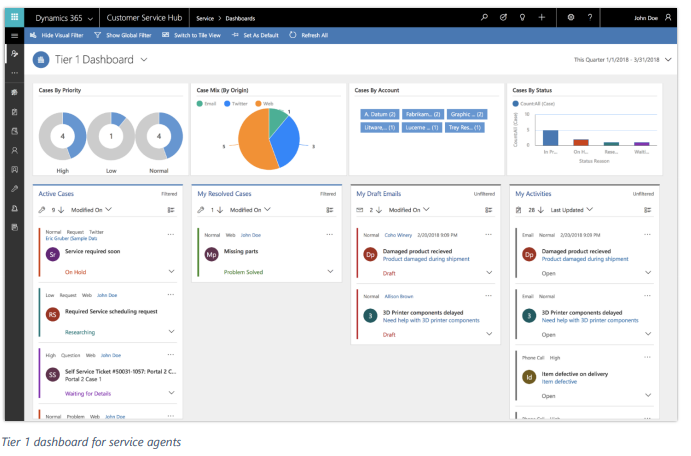Click the SS avatar for Self Service Ticket
691x456 pixels.
(x=52, y=374)
